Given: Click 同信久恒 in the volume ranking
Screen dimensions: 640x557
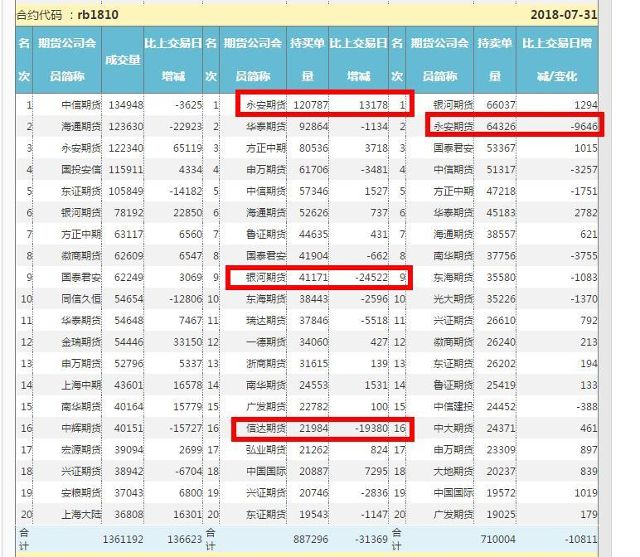Looking at the screenshot, I should point(81,299).
